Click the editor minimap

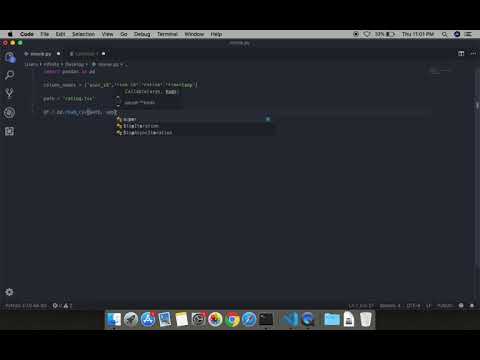click(441, 71)
